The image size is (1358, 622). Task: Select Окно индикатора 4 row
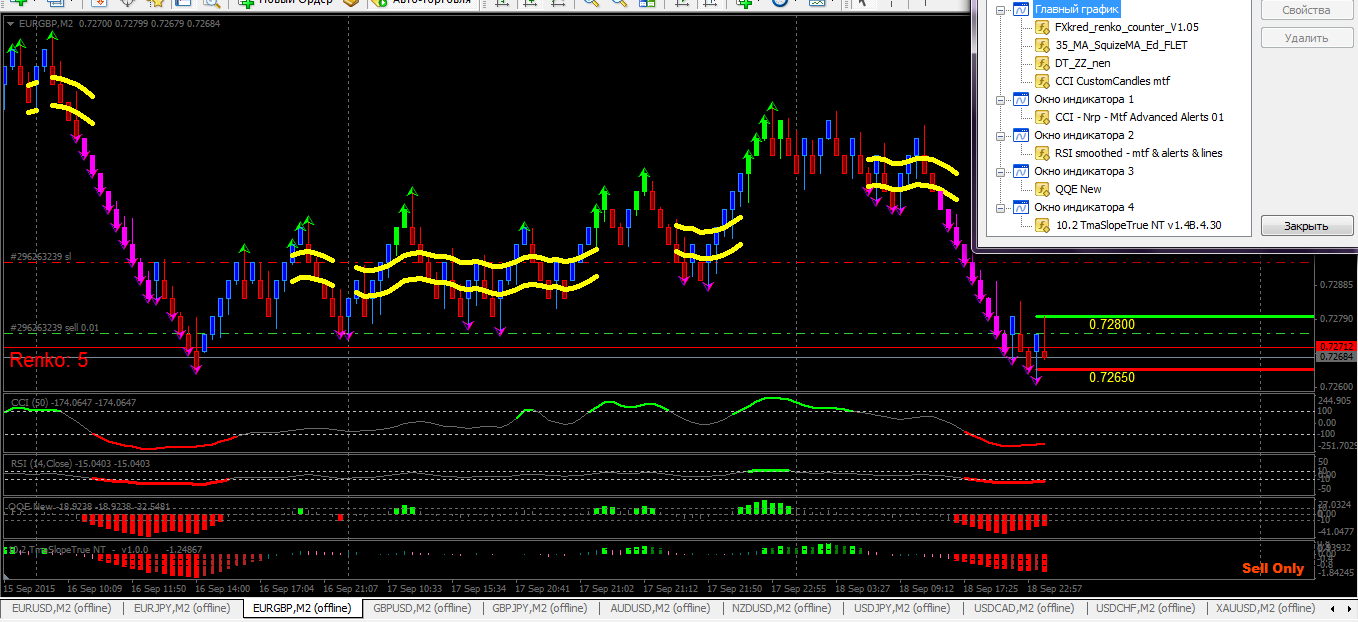point(1084,207)
